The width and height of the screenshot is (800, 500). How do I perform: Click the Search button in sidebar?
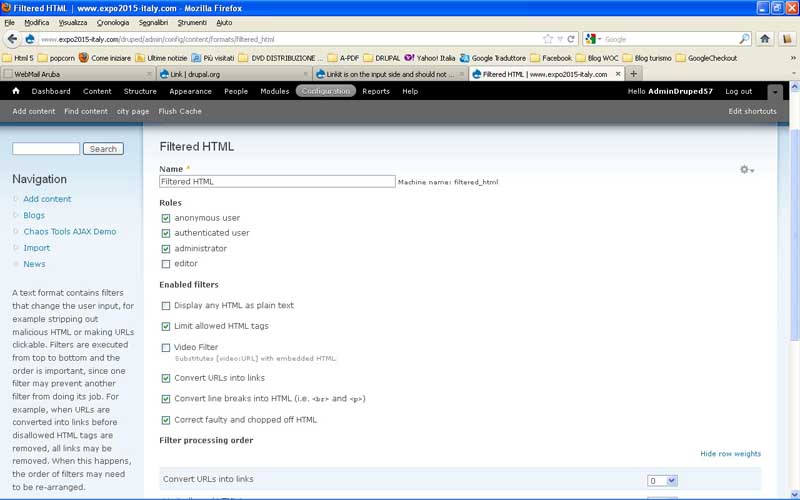pyautogui.click(x=103, y=149)
